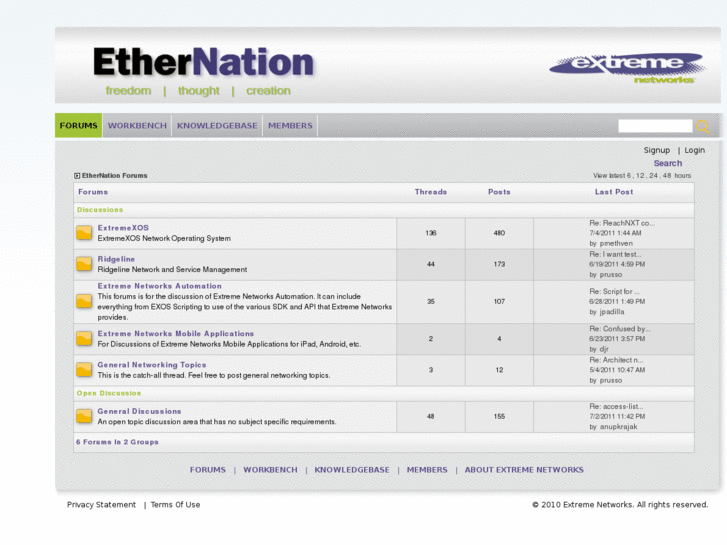Click the ExtremeXOS forum folder icon
This screenshot has height=545, width=727.
click(x=84, y=232)
